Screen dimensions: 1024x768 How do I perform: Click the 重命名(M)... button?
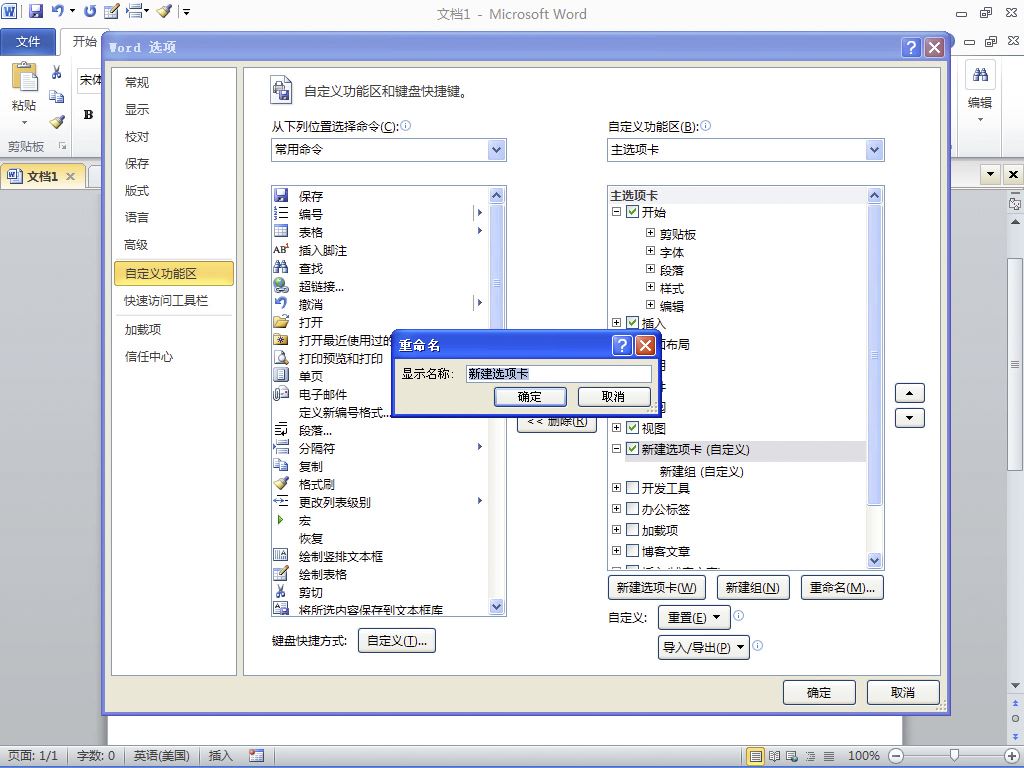coord(842,588)
